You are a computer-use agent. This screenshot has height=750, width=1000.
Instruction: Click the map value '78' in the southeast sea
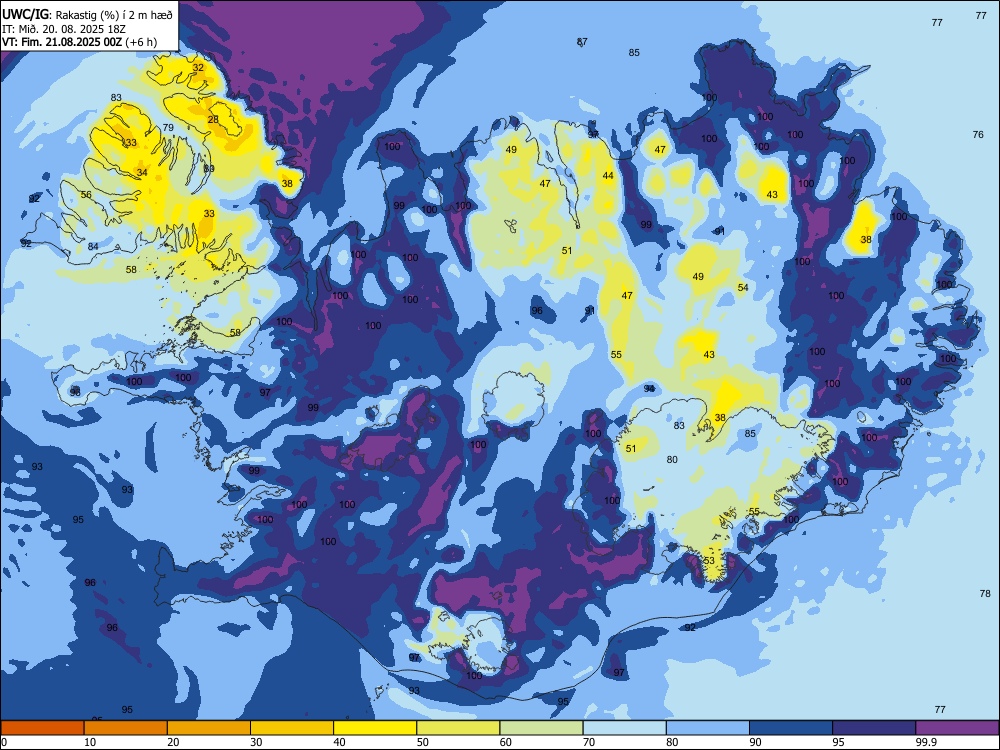pyautogui.click(x=985, y=594)
